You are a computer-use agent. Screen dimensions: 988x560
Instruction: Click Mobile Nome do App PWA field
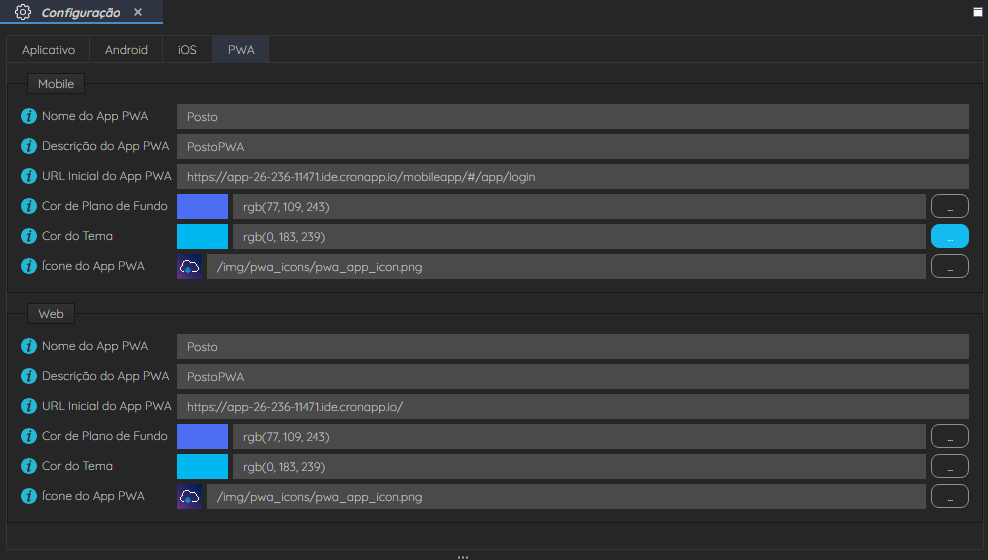(573, 117)
